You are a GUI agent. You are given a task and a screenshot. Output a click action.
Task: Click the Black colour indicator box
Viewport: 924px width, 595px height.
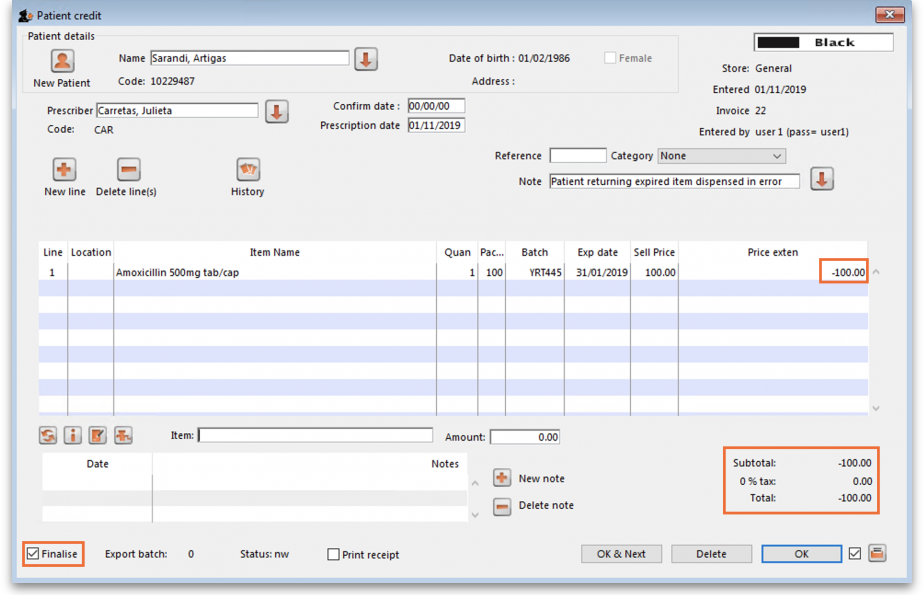(823, 43)
